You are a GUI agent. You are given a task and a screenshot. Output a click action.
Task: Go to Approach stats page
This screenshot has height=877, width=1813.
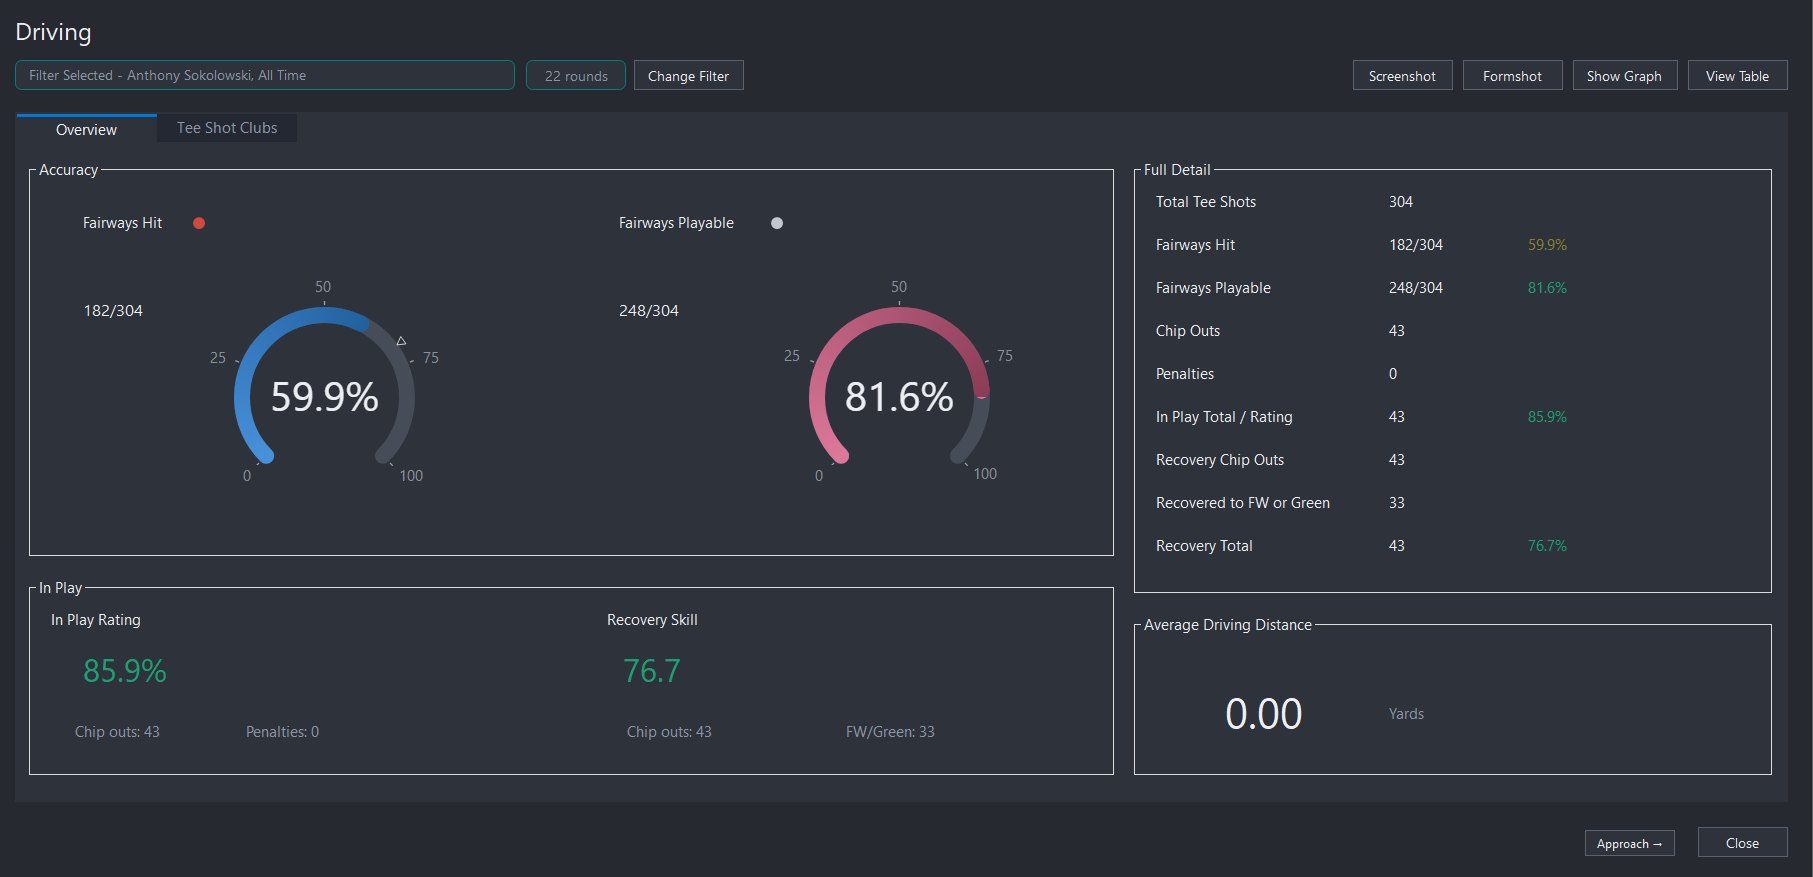(1629, 843)
